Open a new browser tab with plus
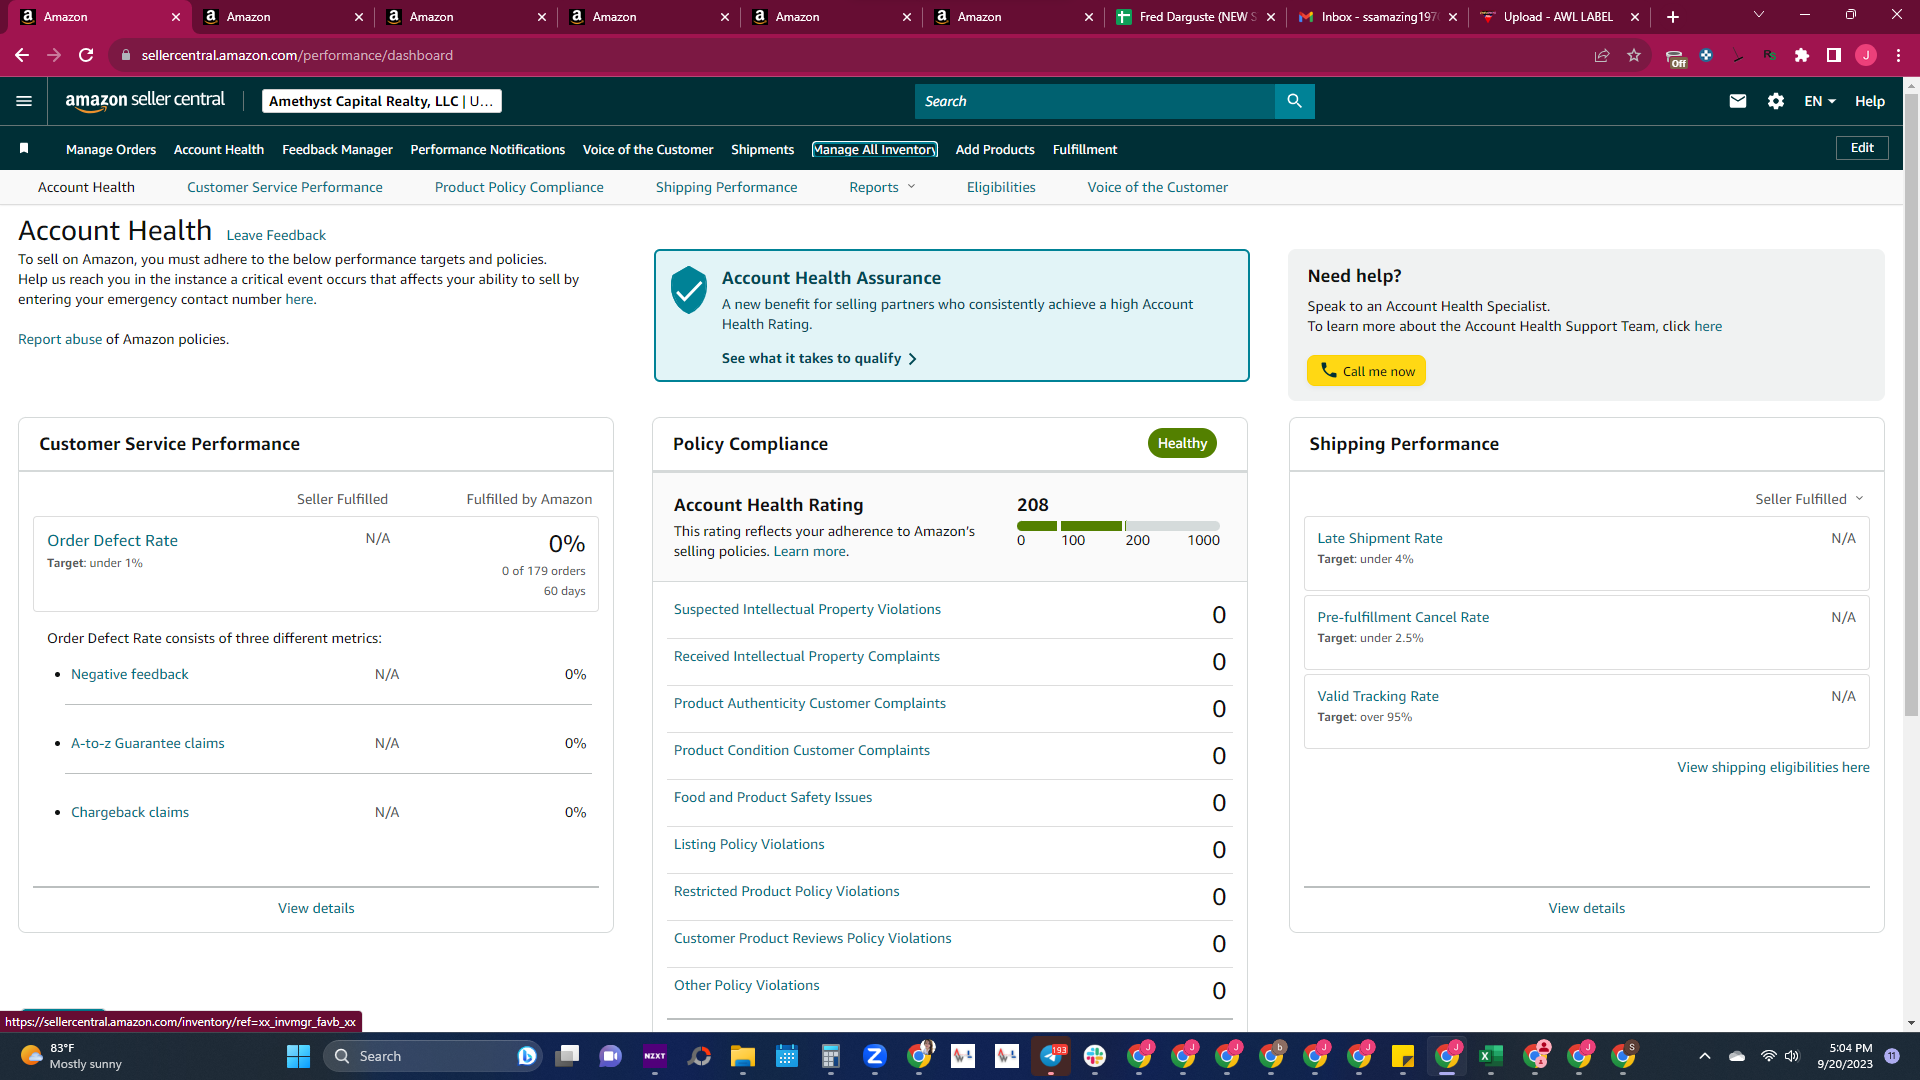Image resolution: width=1920 pixels, height=1080 pixels. 1673,17
